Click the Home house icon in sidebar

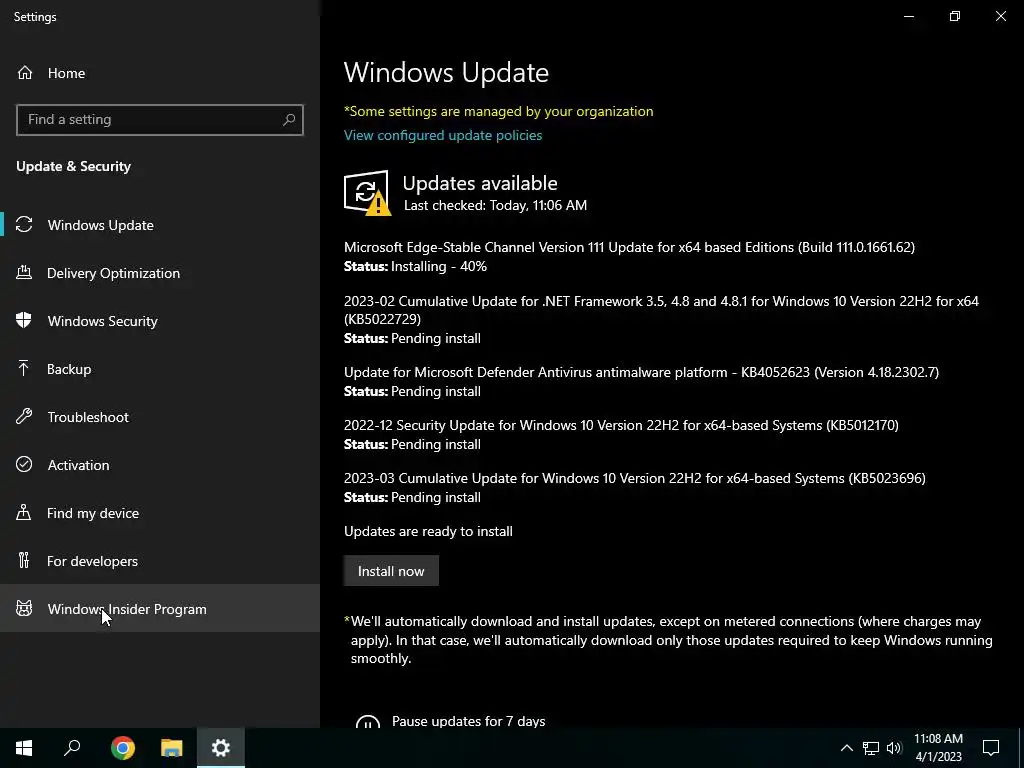pyautogui.click(x=25, y=72)
